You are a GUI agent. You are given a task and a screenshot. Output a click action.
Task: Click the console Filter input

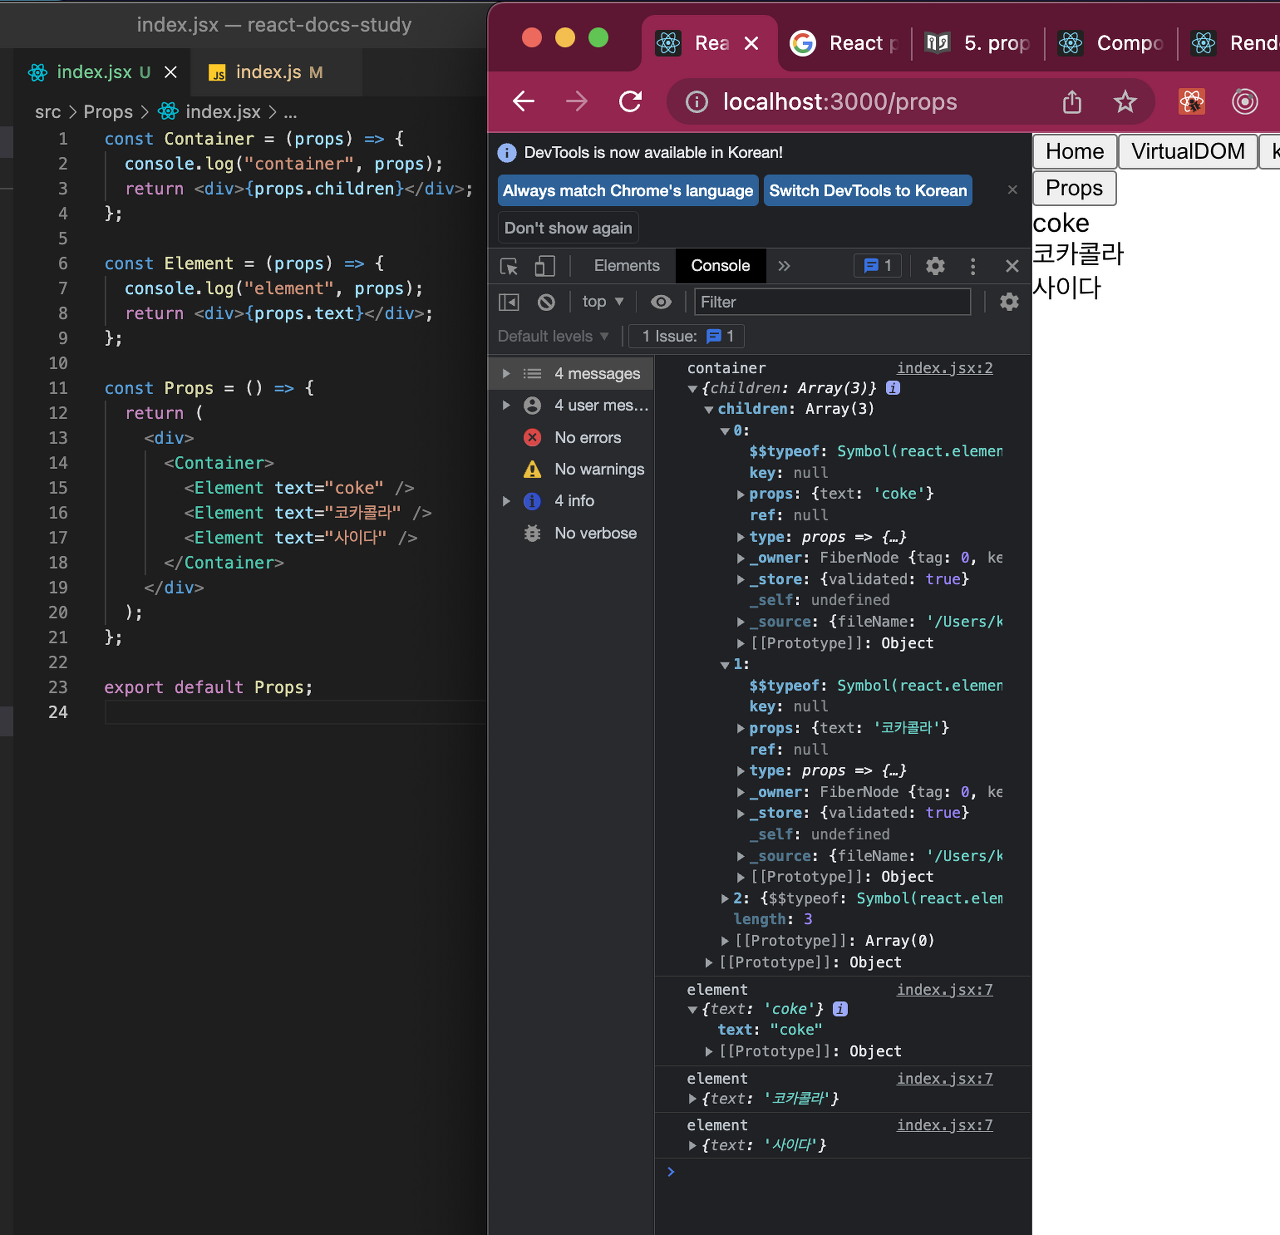[x=832, y=302]
